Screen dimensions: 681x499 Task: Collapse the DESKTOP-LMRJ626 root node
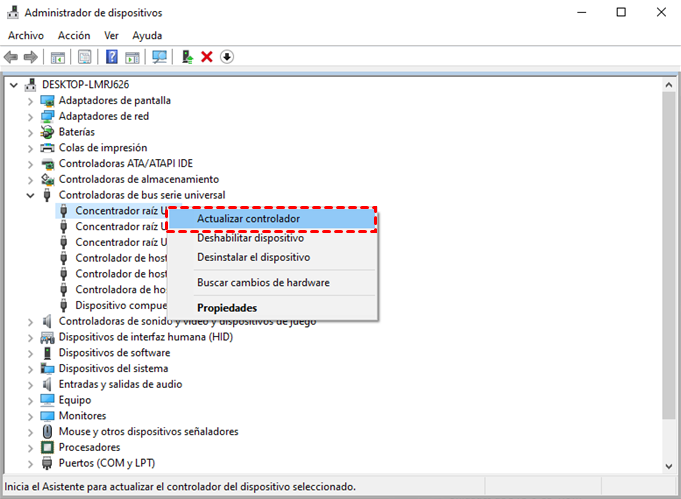pyautogui.click(x=13, y=85)
